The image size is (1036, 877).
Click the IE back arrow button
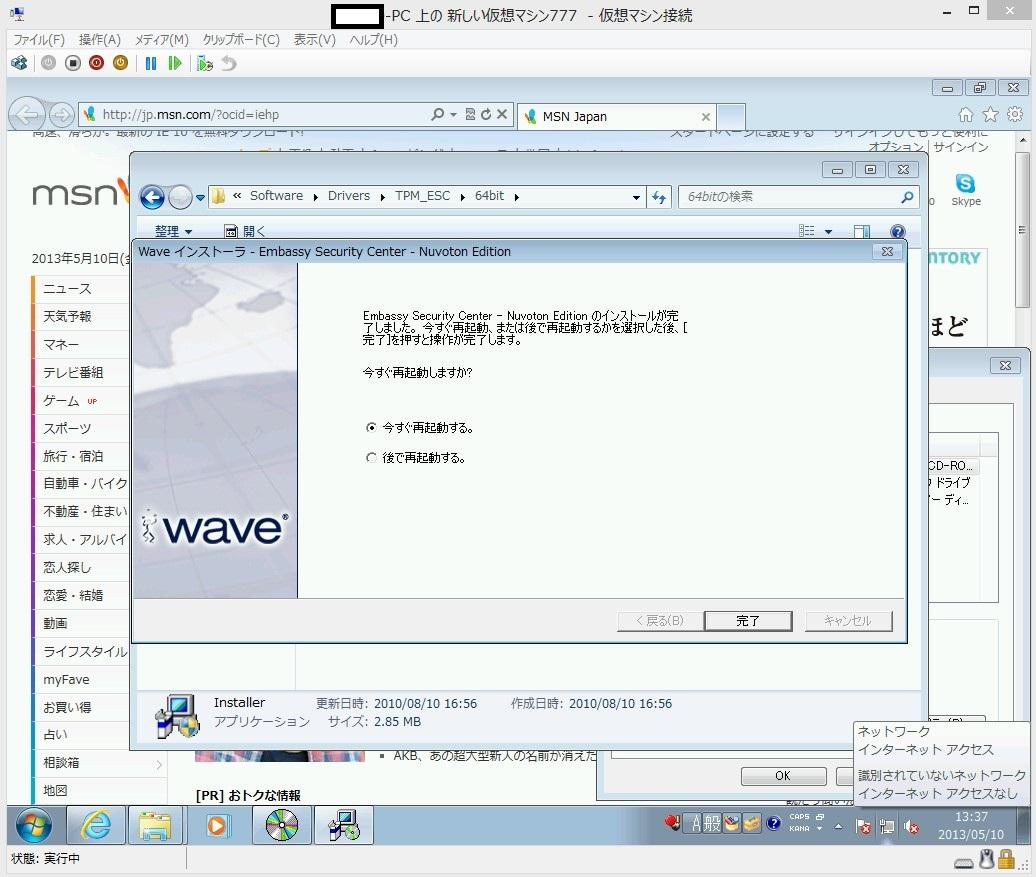[x=27, y=115]
